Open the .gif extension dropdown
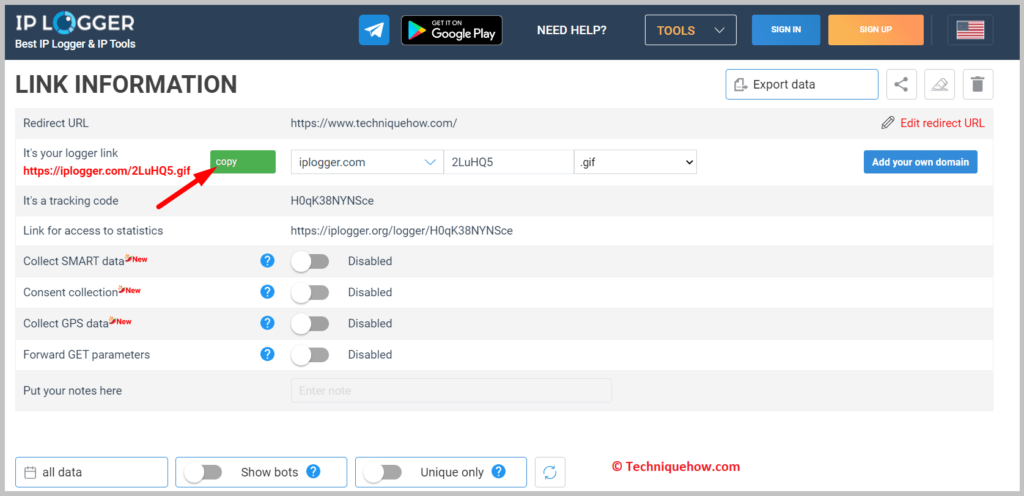The height and width of the screenshot is (496, 1024). [x=635, y=162]
